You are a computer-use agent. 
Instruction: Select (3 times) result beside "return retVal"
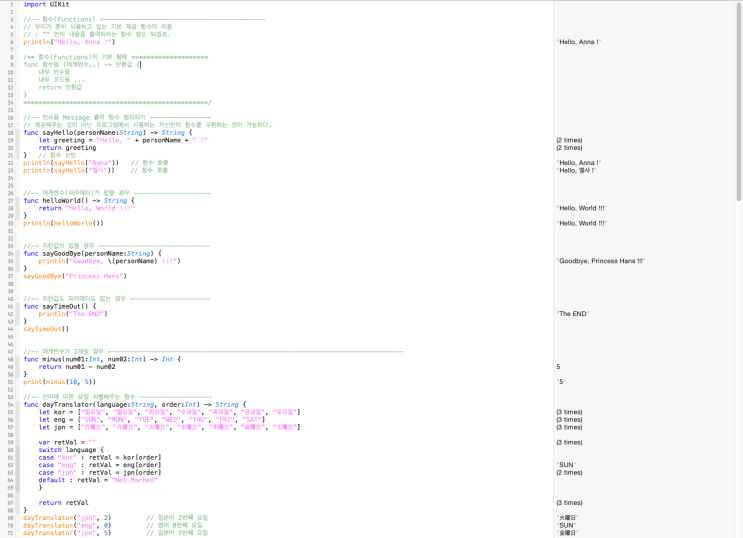[x=570, y=503]
